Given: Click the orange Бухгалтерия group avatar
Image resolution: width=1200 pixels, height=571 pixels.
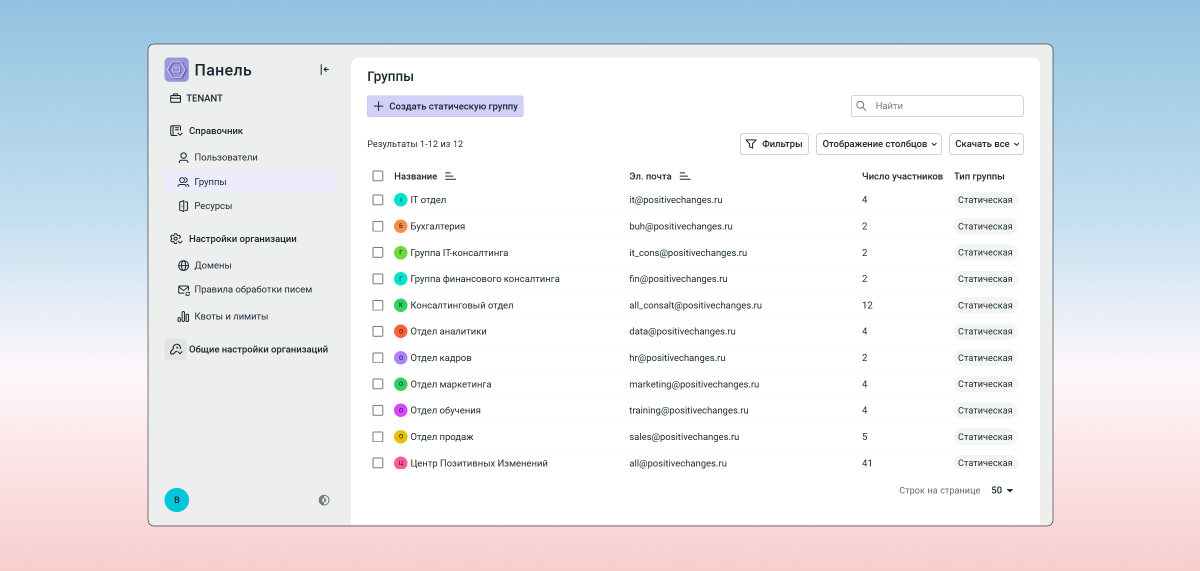Looking at the screenshot, I should tap(400, 227).
